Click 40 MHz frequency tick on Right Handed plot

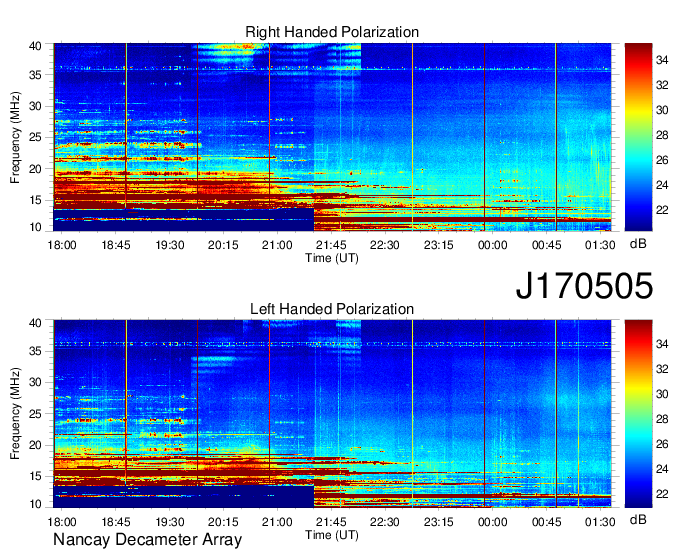[x=35, y=46]
